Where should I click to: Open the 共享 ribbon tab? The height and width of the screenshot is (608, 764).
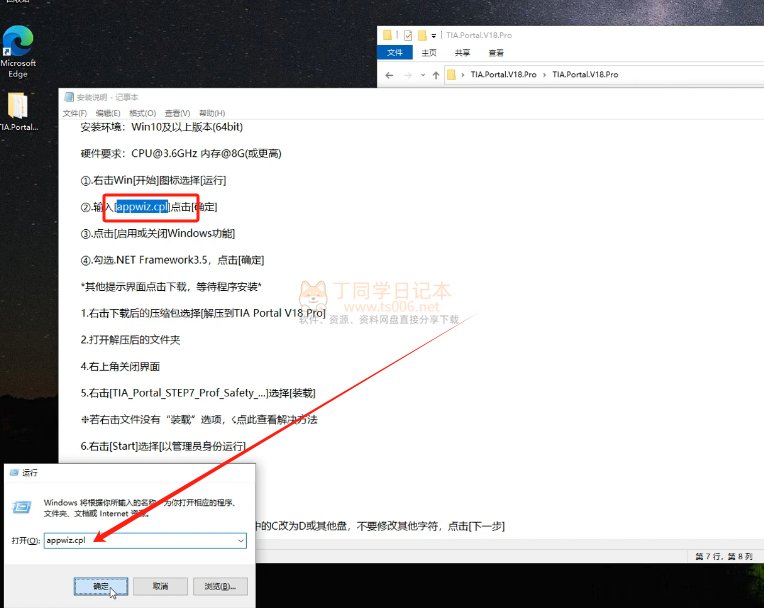coord(462,53)
